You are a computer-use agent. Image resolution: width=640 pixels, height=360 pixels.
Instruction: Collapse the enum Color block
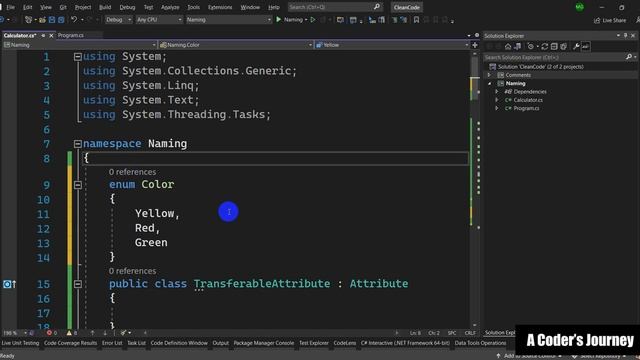[x=78, y=185]
